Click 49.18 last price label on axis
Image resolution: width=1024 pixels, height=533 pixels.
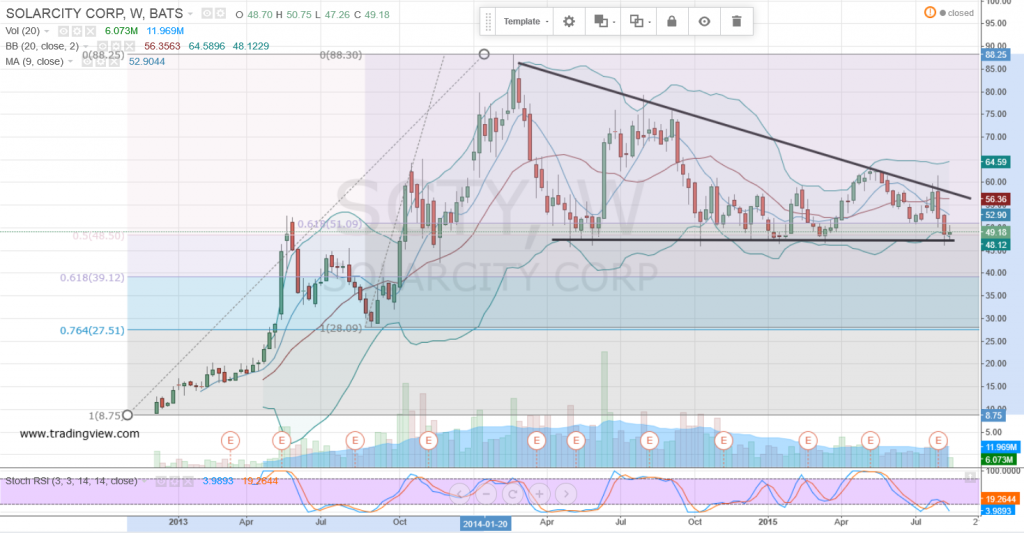(x=995, y=233)
